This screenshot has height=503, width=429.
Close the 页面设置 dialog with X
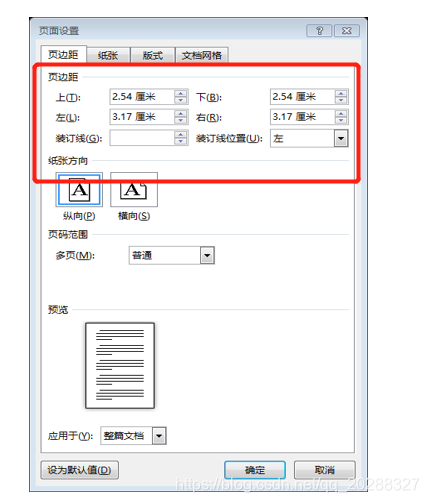coord(347,31)
